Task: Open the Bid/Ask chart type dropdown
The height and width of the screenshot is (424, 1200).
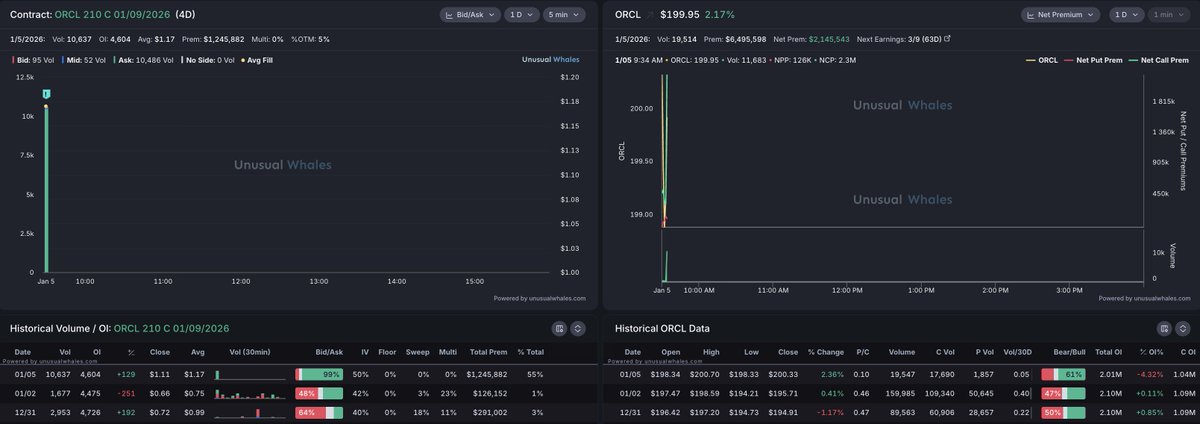Action: coord(468,15)
